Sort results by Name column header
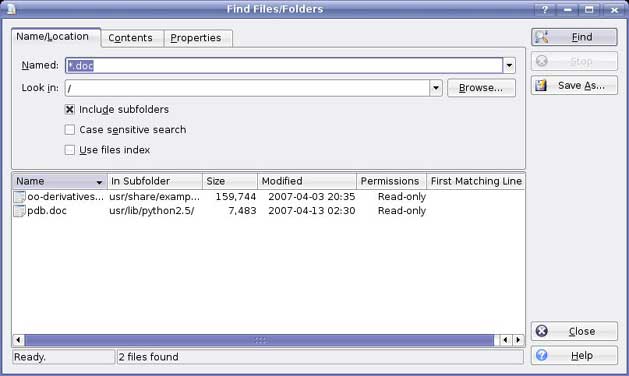Viewport: 629px width, 376px height. click(x=60, y=181)
